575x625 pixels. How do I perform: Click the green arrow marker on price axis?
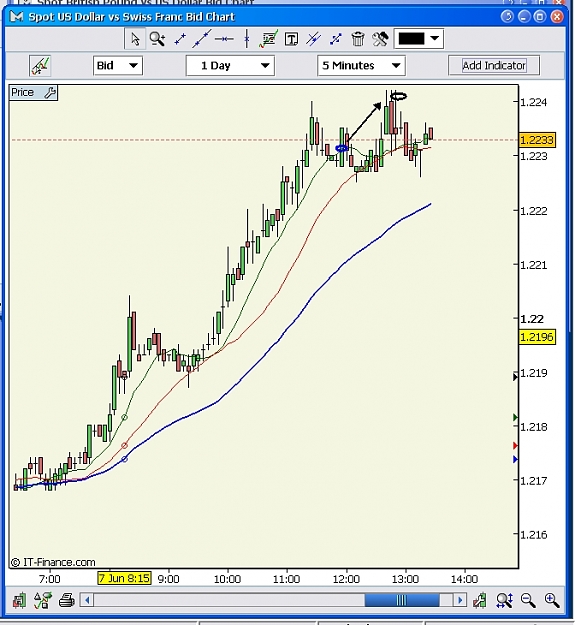point(515,417)
